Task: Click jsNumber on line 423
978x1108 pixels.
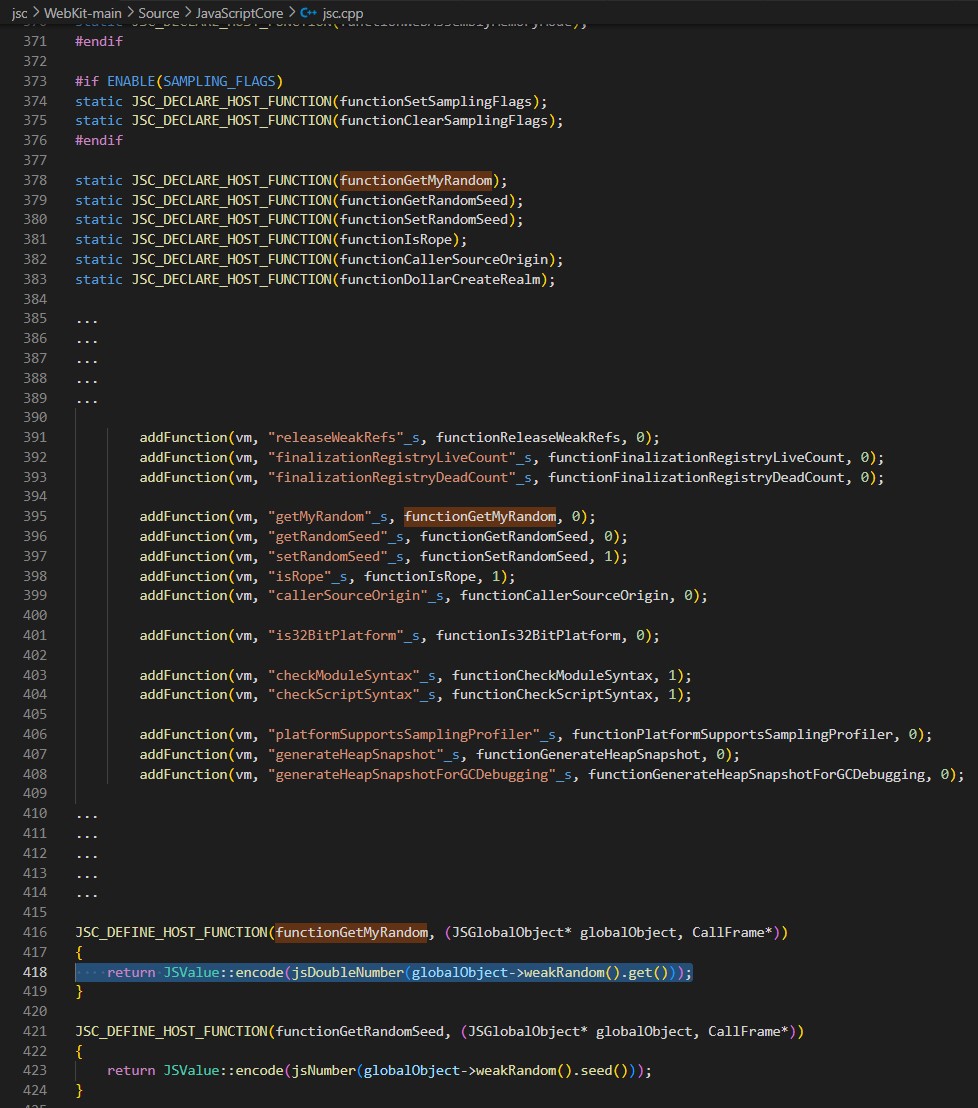Action: click(x=324, y=1071)
